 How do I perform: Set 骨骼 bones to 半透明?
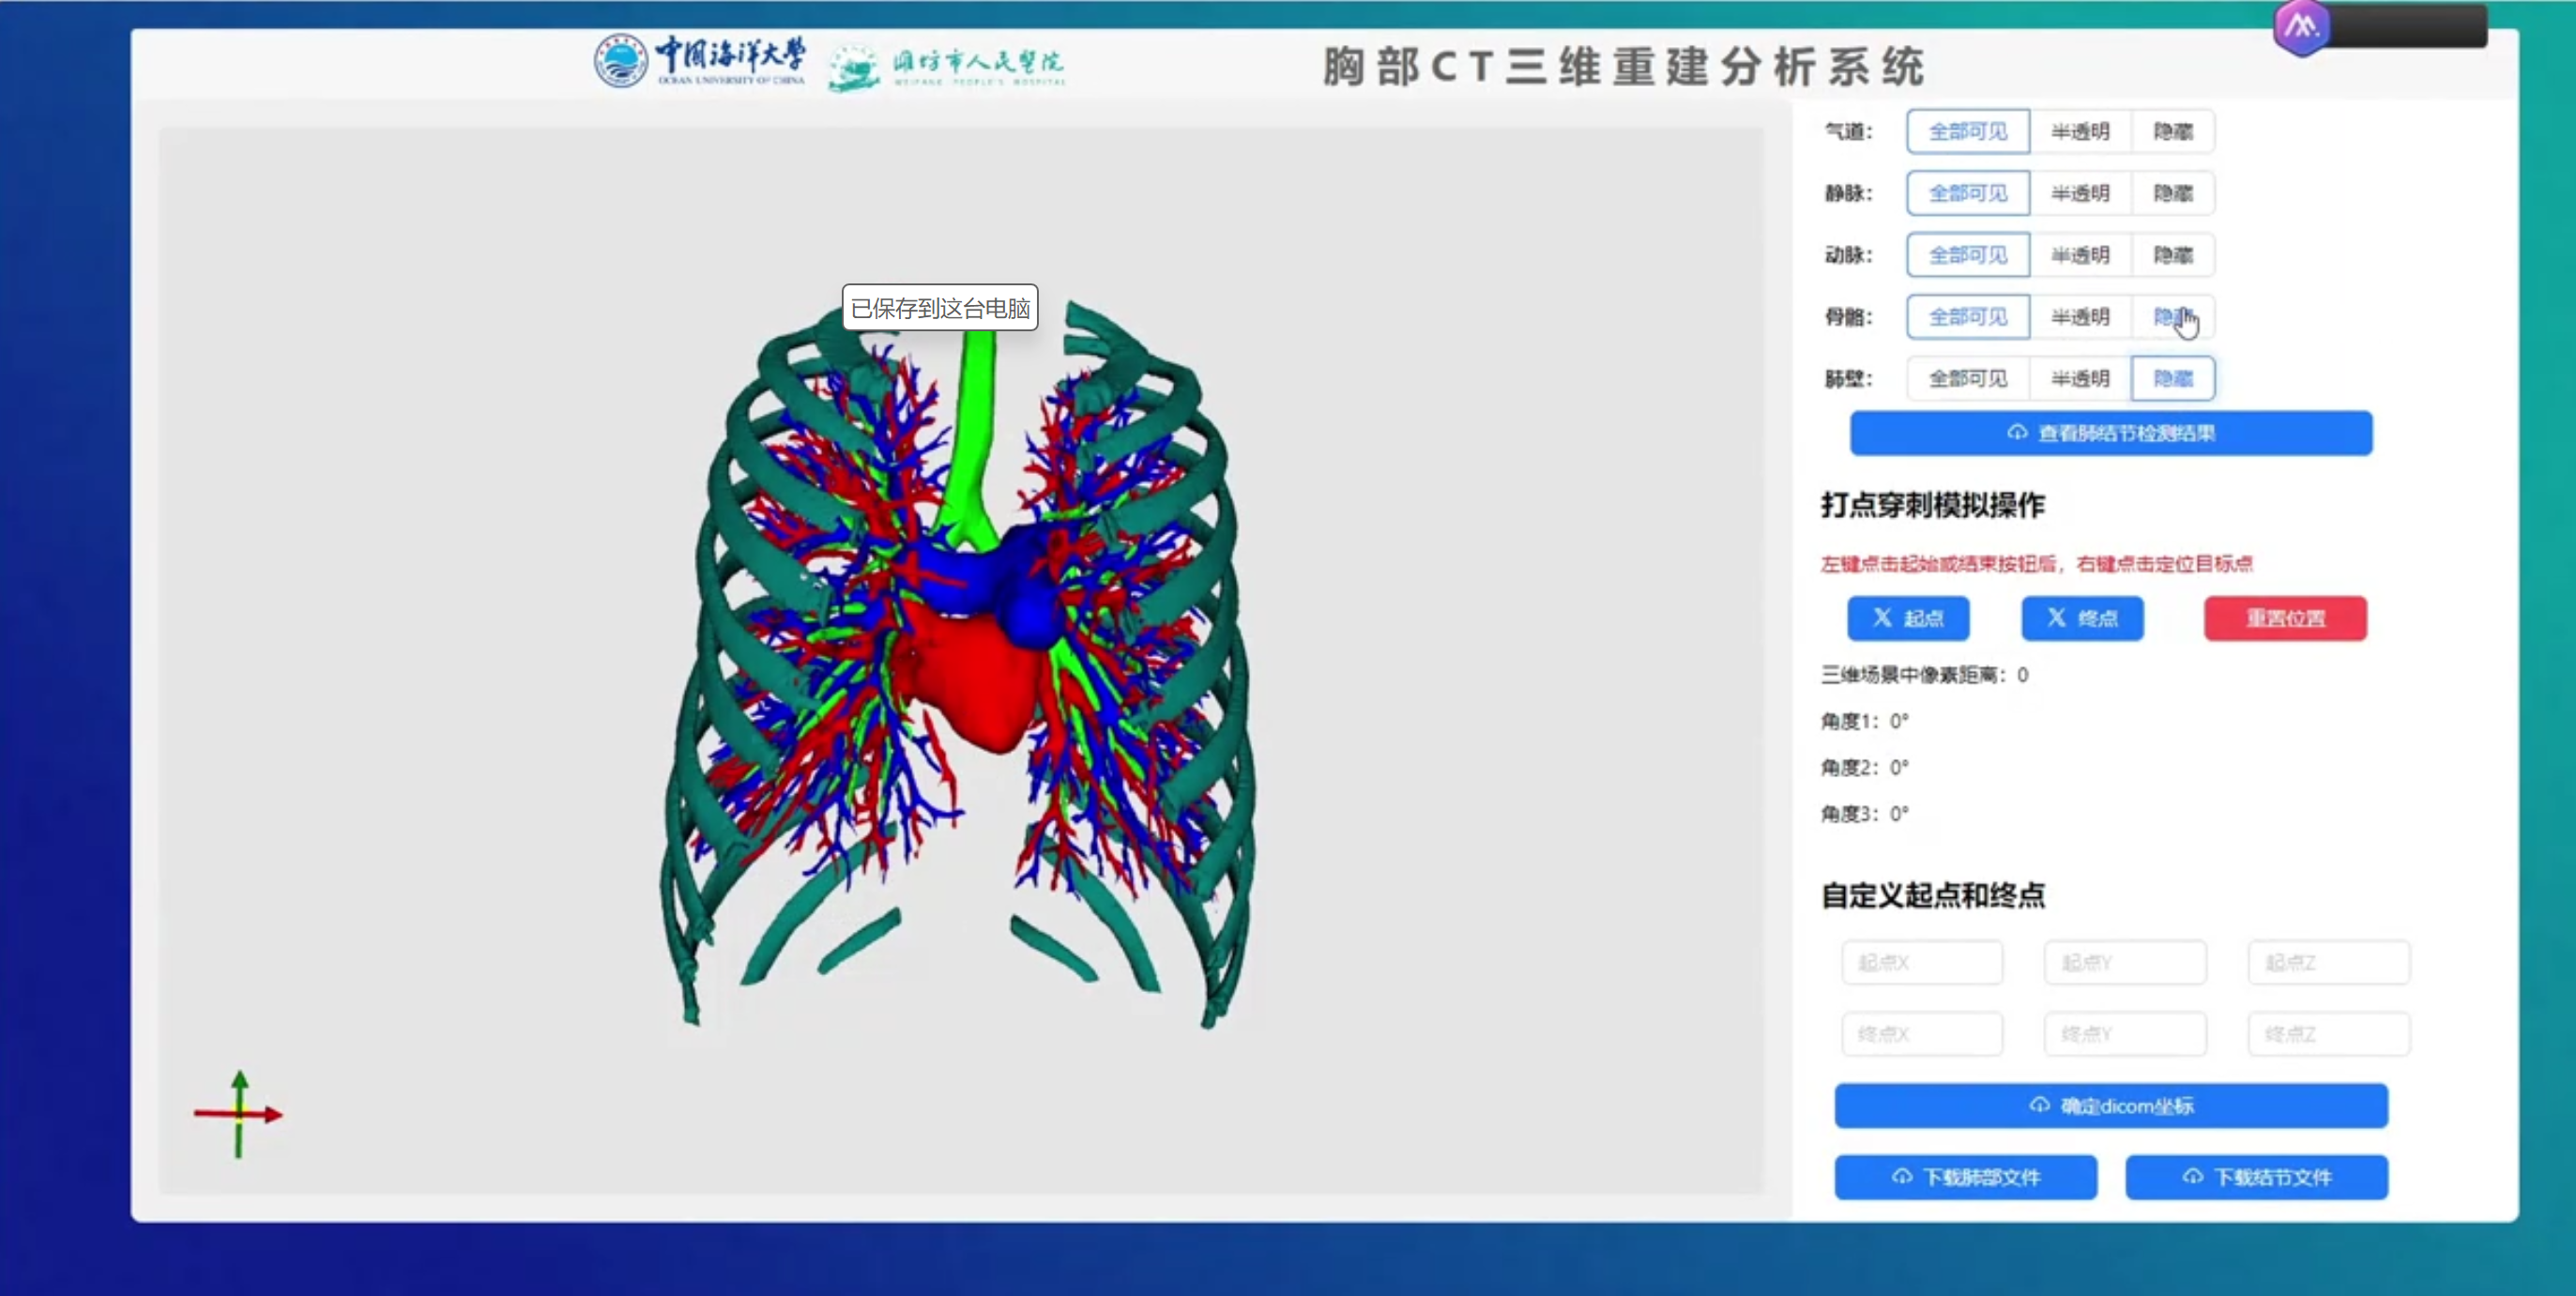point(2081,317)
